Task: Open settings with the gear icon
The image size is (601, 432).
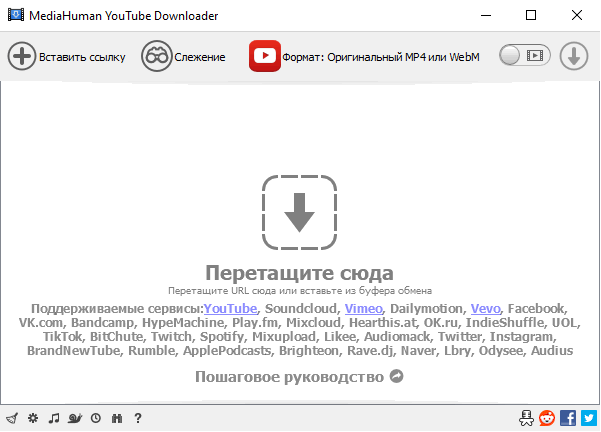Action: tap(33, 418)
